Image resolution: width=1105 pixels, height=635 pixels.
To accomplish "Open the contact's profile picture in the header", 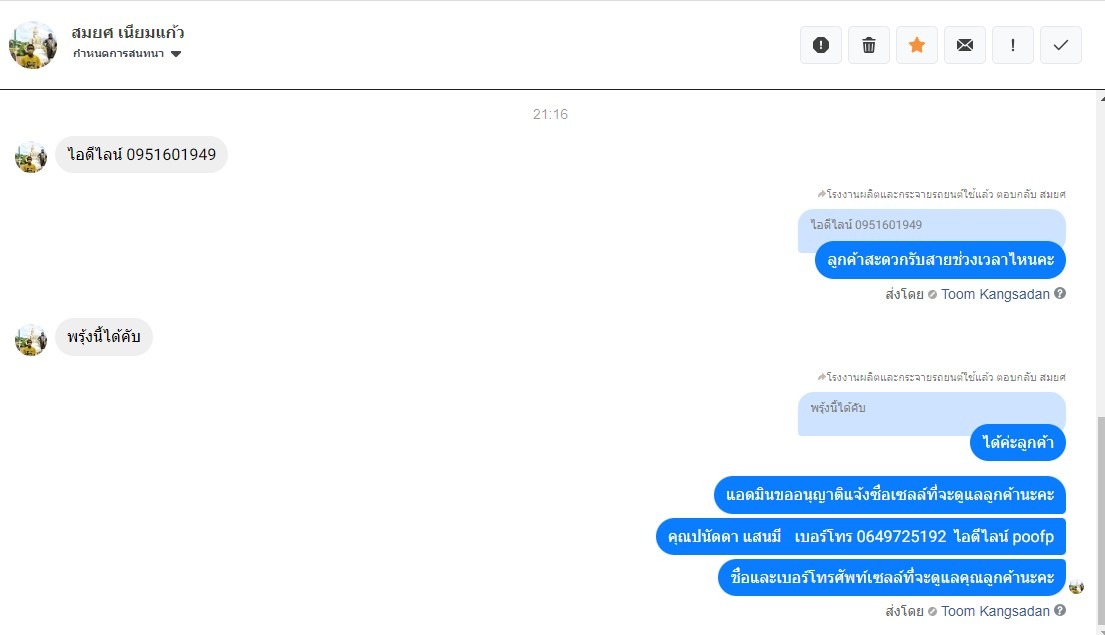I will 32,44.
